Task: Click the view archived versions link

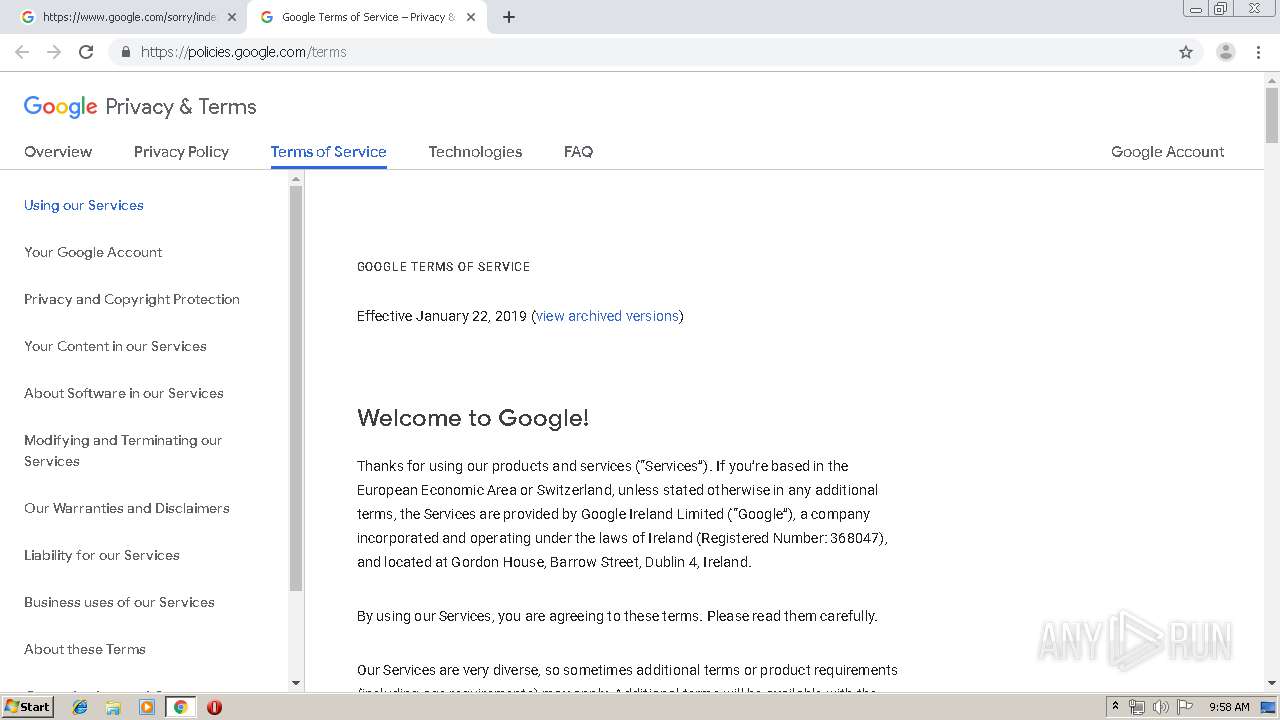Action: point(607,316)
